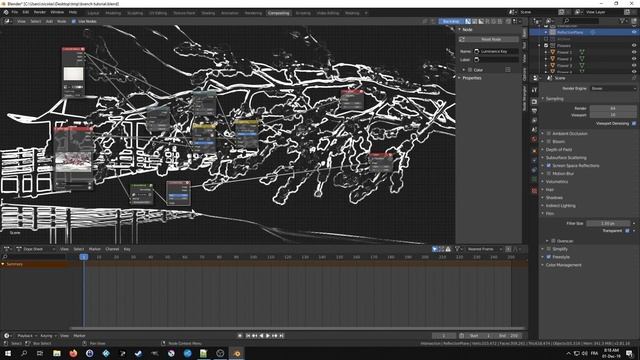
Task: Open the Output properties tab printer icon
Action: pos(534,111)
